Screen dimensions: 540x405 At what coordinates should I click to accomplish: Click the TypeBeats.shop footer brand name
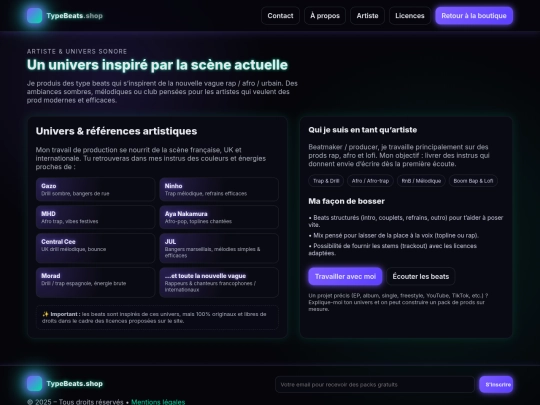pos(74,383)
